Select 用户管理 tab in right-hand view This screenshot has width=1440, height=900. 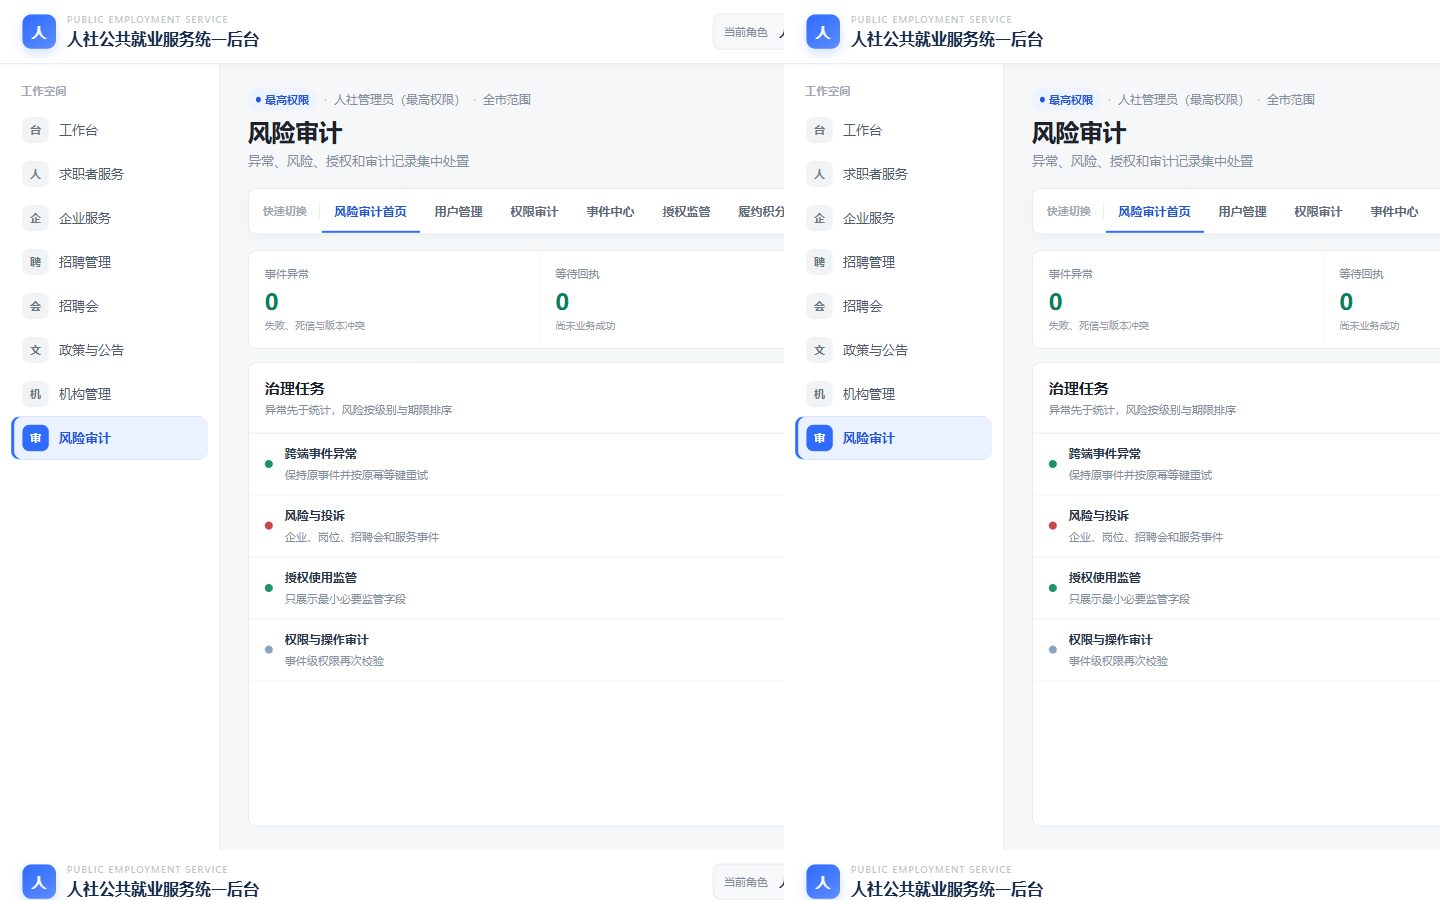[x=1242, y=212]
